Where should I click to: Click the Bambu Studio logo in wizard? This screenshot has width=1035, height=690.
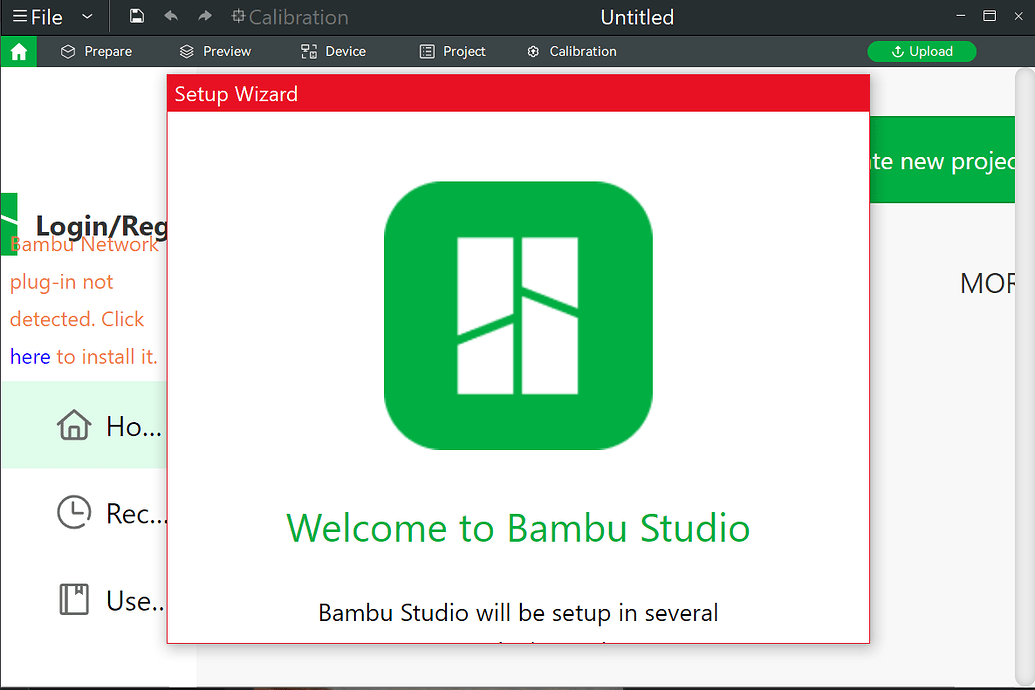pos(518,316)
